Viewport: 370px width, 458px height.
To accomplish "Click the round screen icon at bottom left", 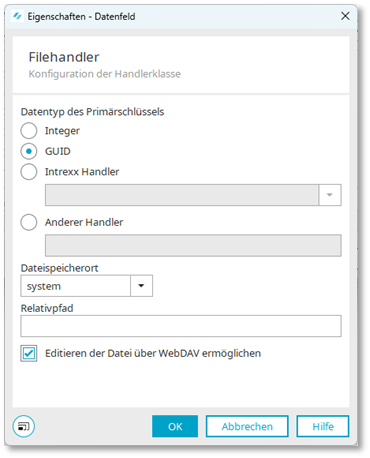I will coord(23,426).
